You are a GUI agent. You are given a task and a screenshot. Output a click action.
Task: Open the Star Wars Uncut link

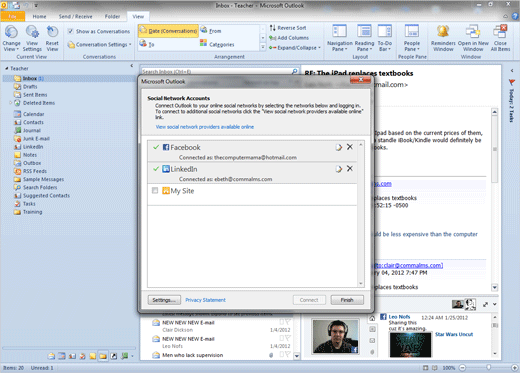pyautogui.click(x=454, y=334)
